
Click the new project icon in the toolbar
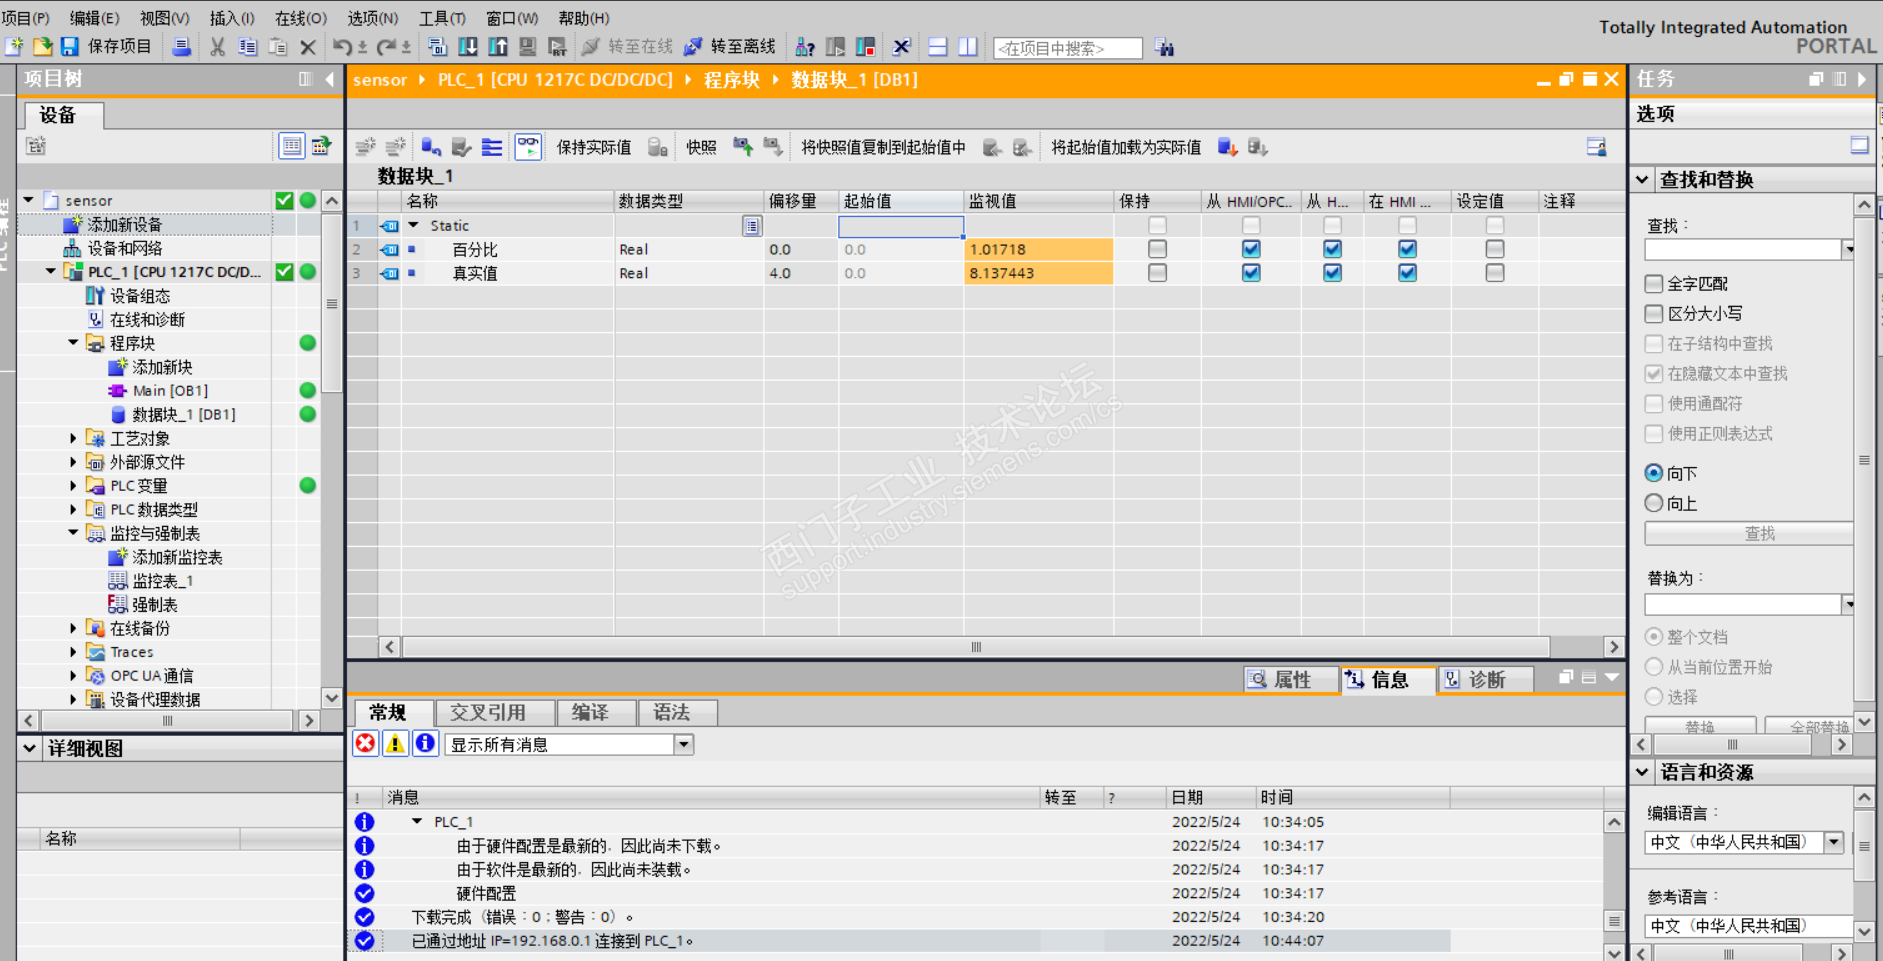[15, 46]
